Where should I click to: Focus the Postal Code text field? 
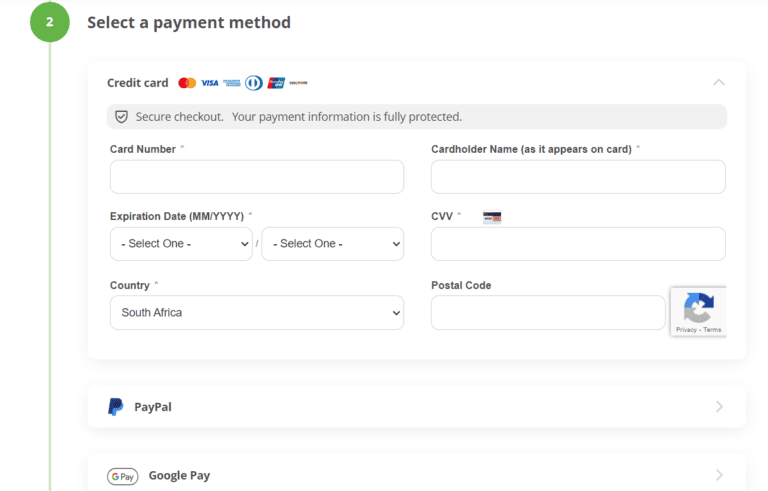pos(547,312)
